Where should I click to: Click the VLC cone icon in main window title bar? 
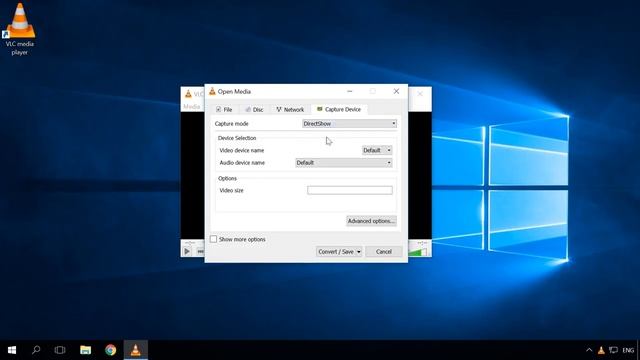(x=188, y=94)
